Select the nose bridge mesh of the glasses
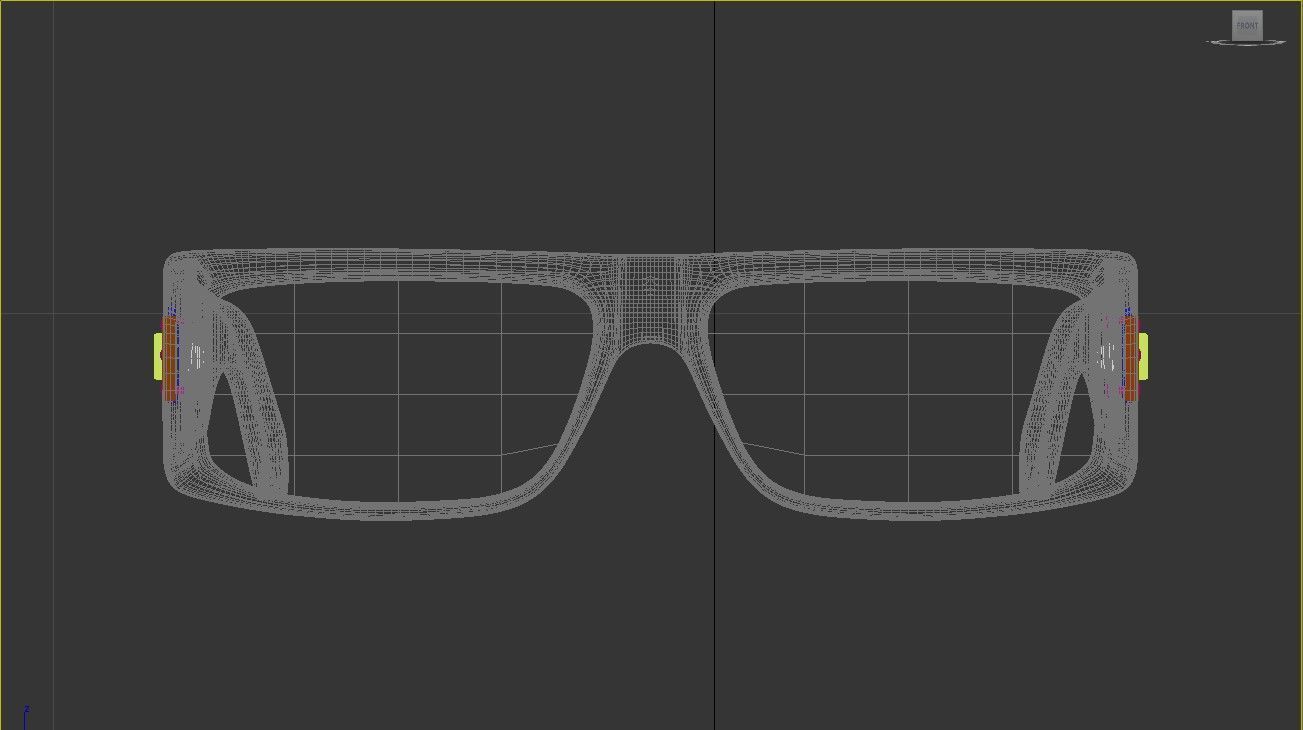 (650, 300)
